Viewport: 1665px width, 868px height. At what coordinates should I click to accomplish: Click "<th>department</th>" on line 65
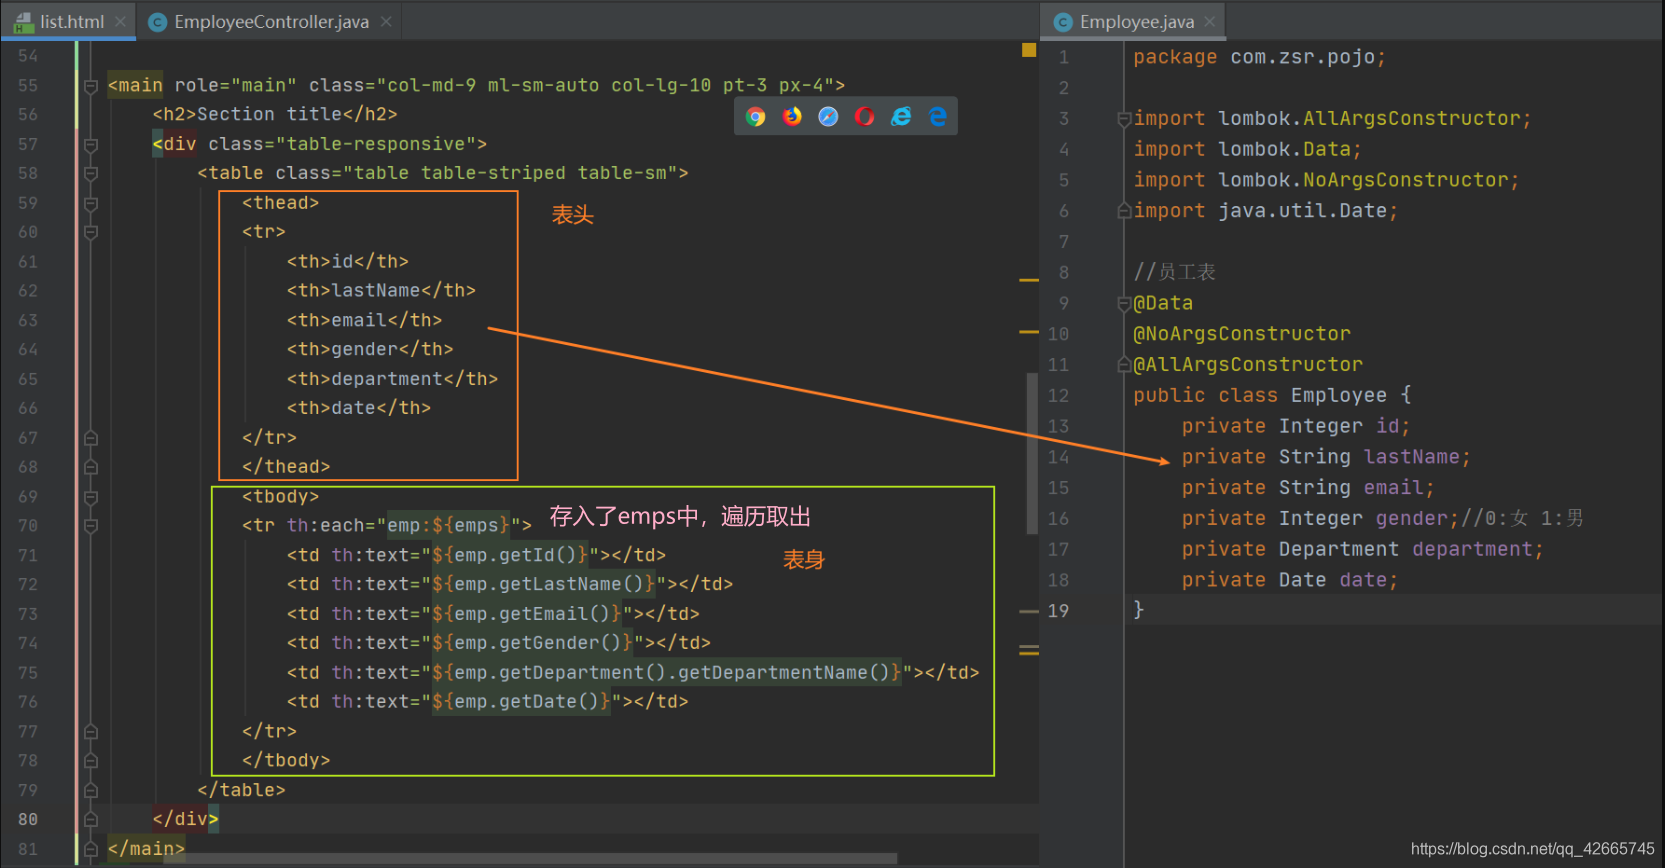coord(392,379)
